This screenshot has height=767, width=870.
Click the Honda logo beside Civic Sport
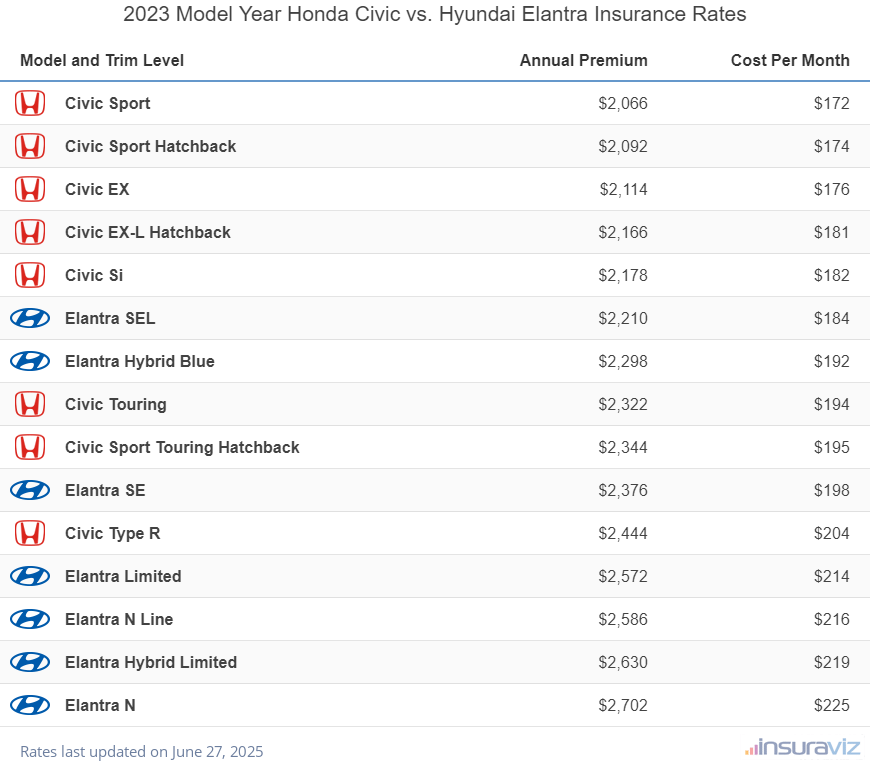[30, 103]
